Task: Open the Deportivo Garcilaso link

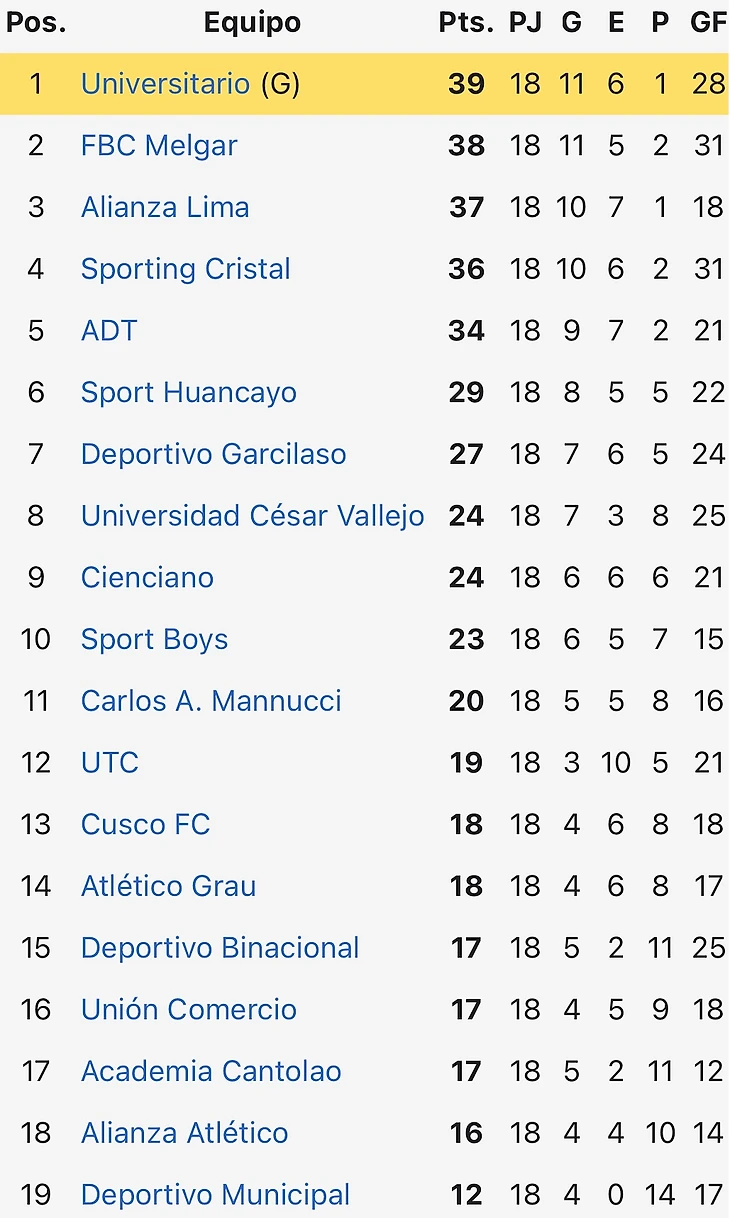Action: coord(214,454)
